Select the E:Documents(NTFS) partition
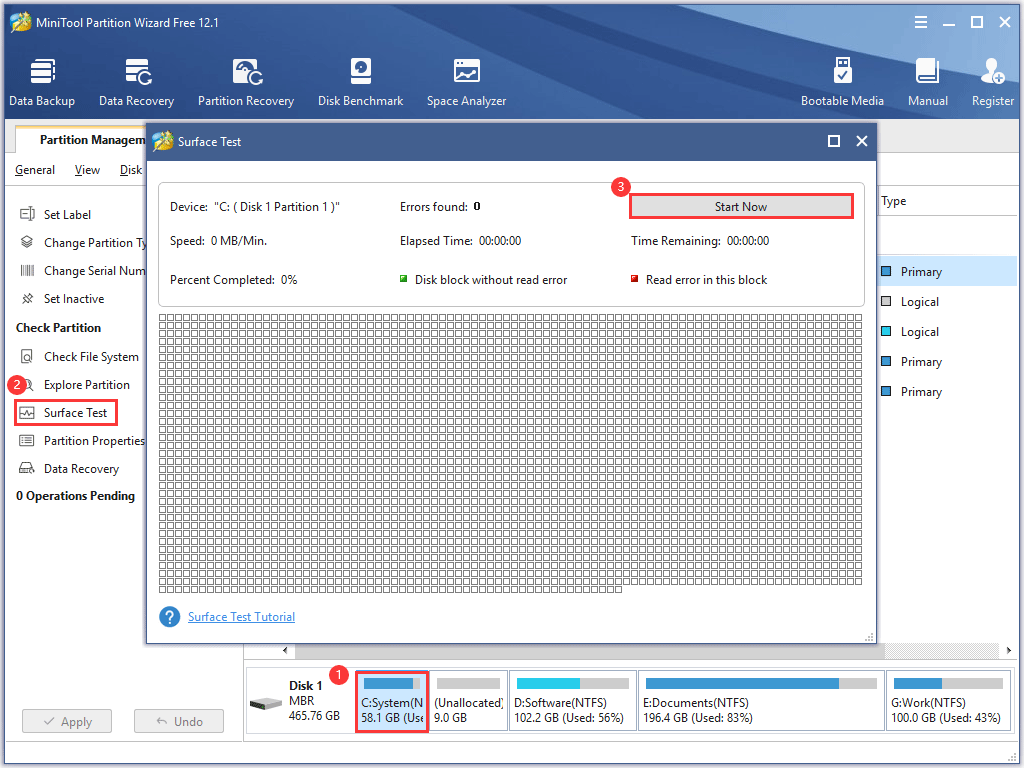1024x768 pixels. point(761,701)
